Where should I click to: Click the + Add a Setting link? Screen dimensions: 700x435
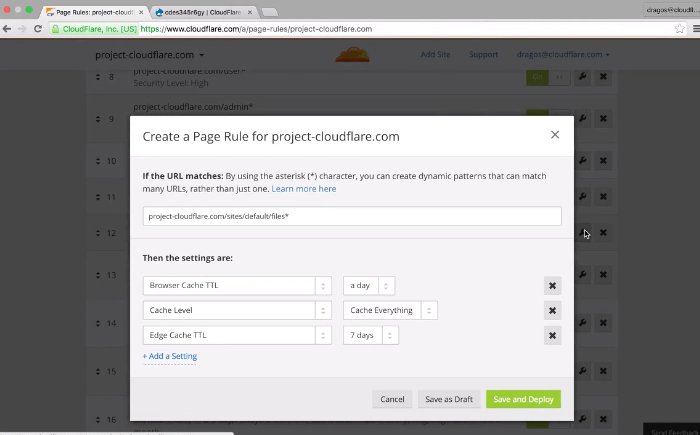170,356
